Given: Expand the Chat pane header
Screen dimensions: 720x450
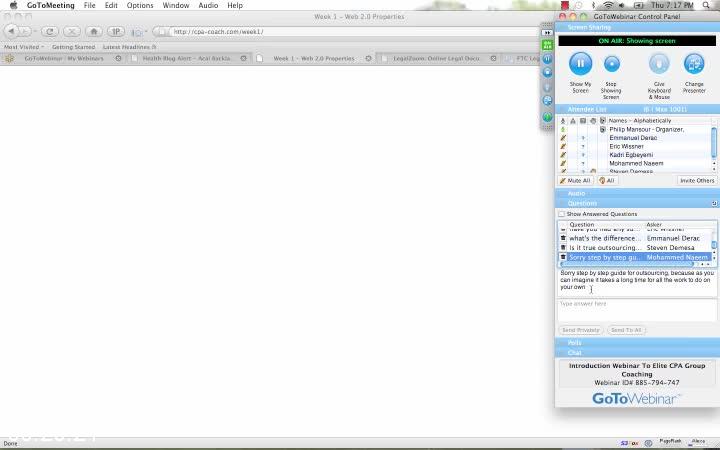Looking at the screenshot, I should pyautogui.click(x=637, y=353).
